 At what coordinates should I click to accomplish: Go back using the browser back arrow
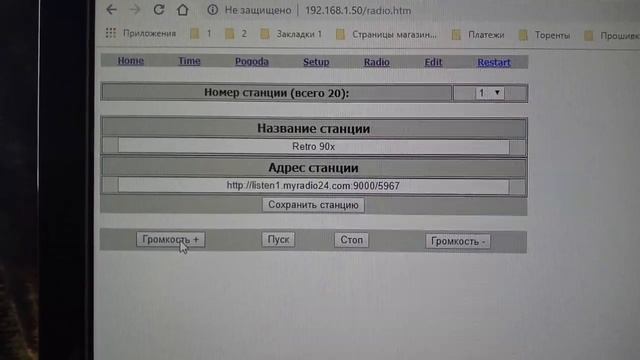coord(111,9)
